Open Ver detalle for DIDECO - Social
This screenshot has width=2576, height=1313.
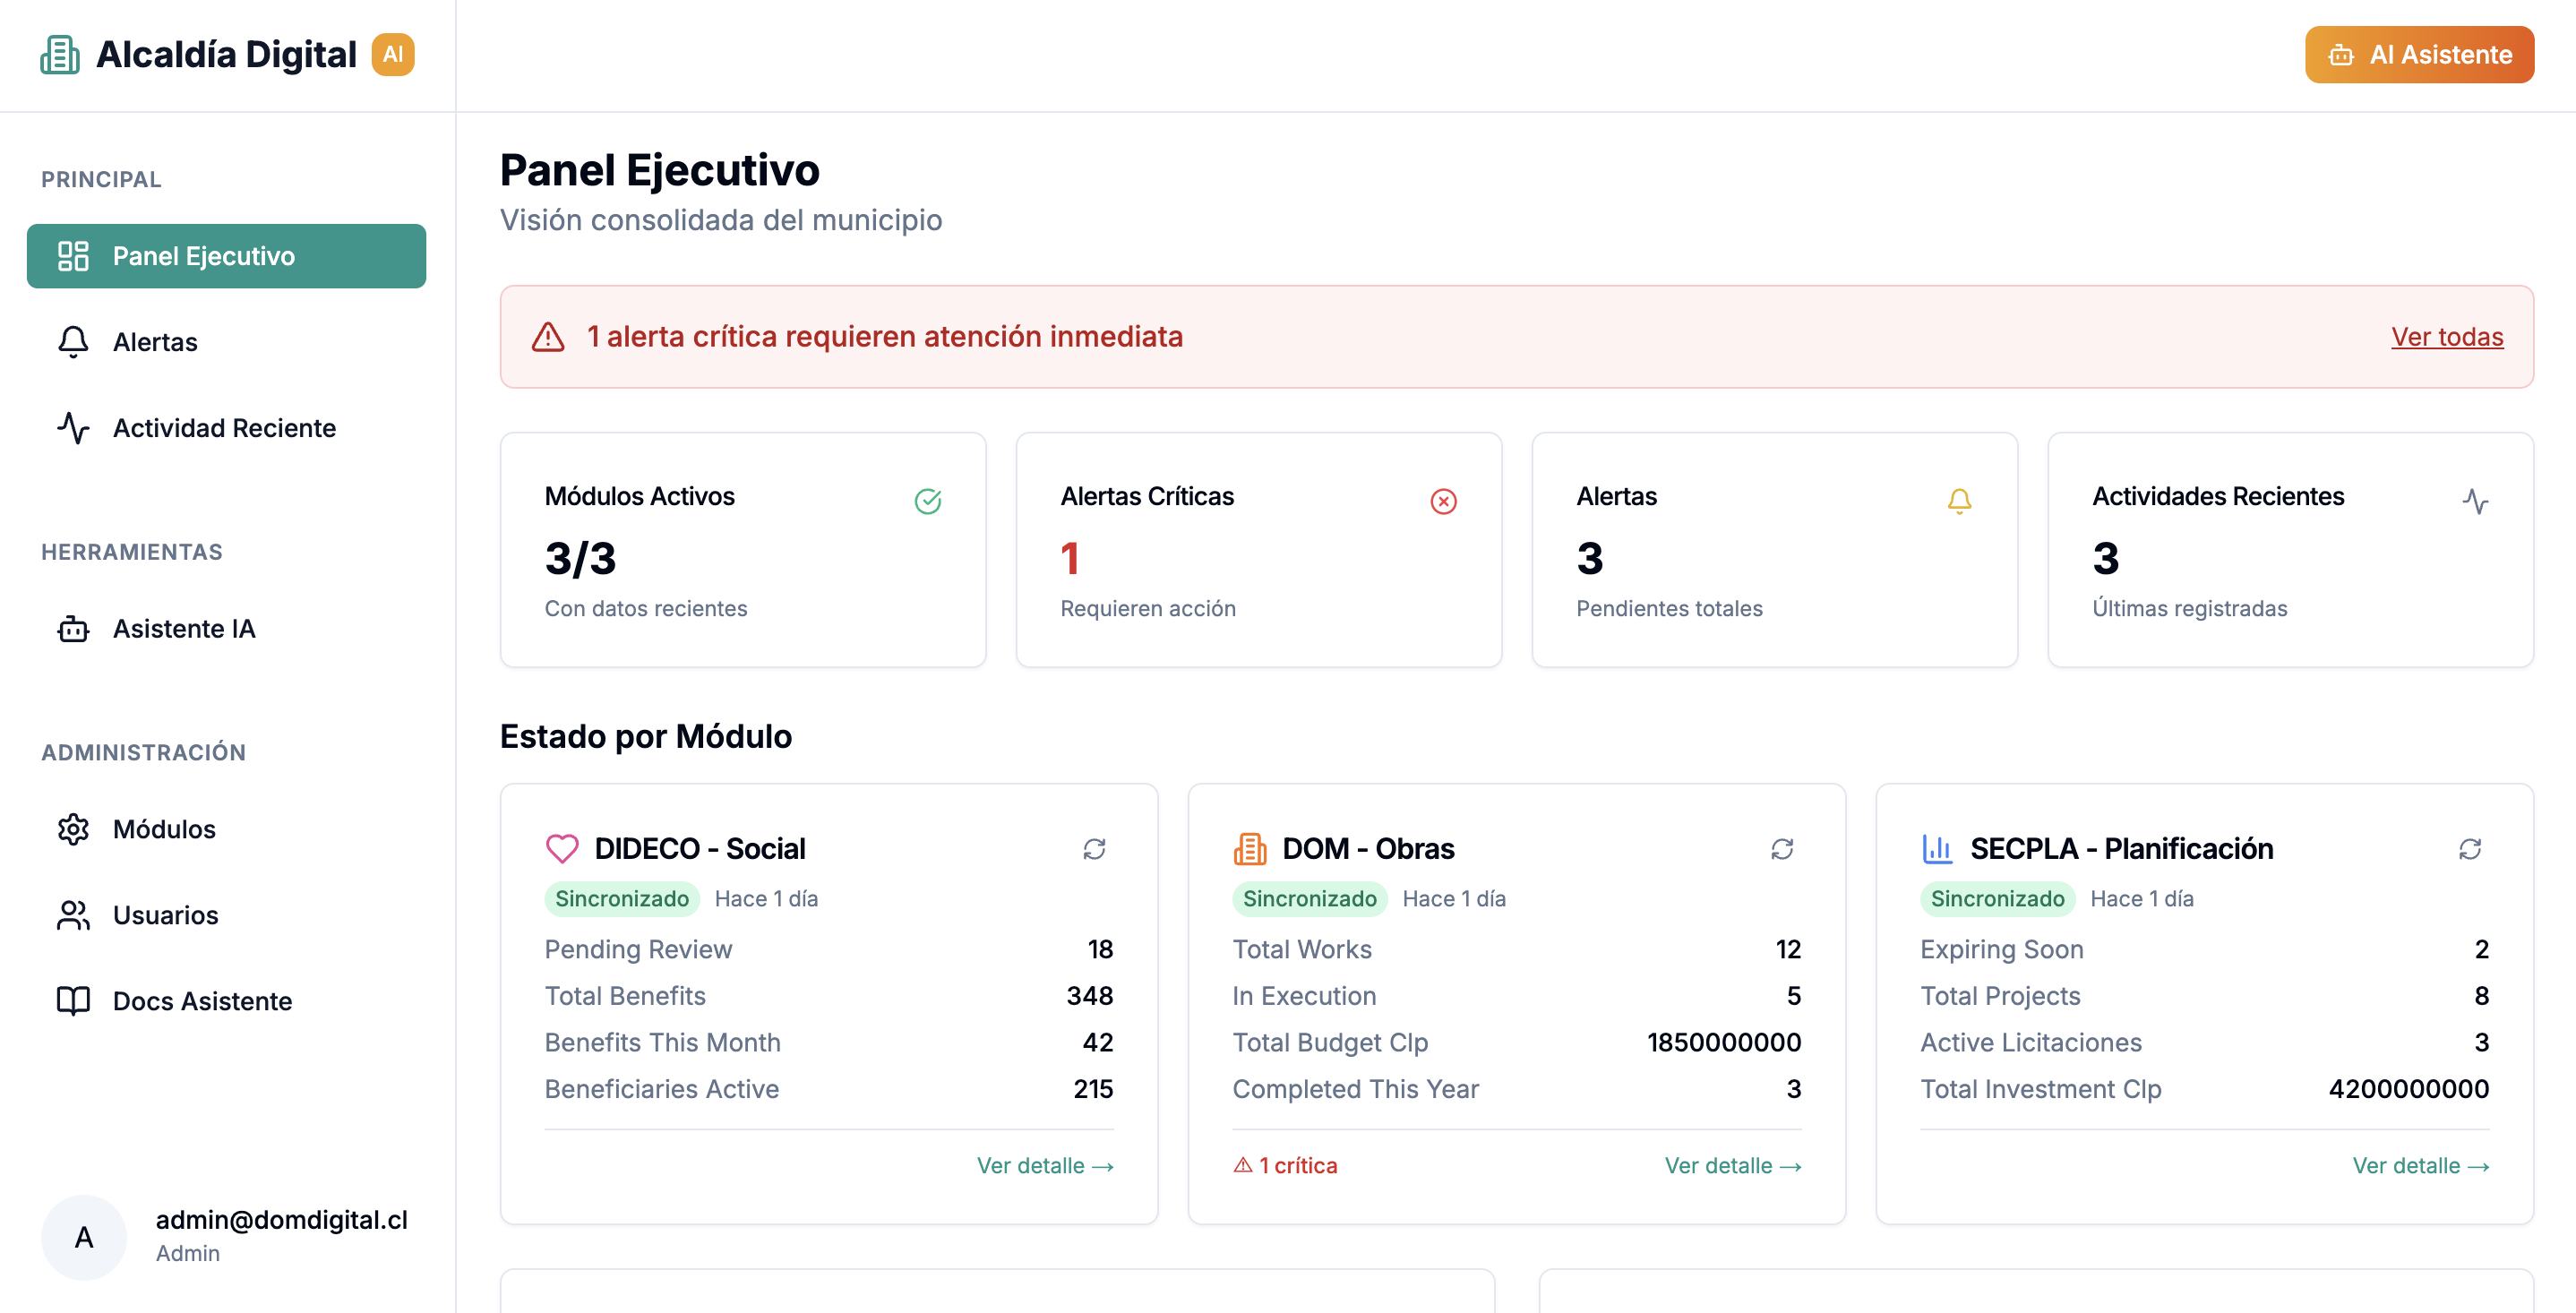tap(1045, 1166)
